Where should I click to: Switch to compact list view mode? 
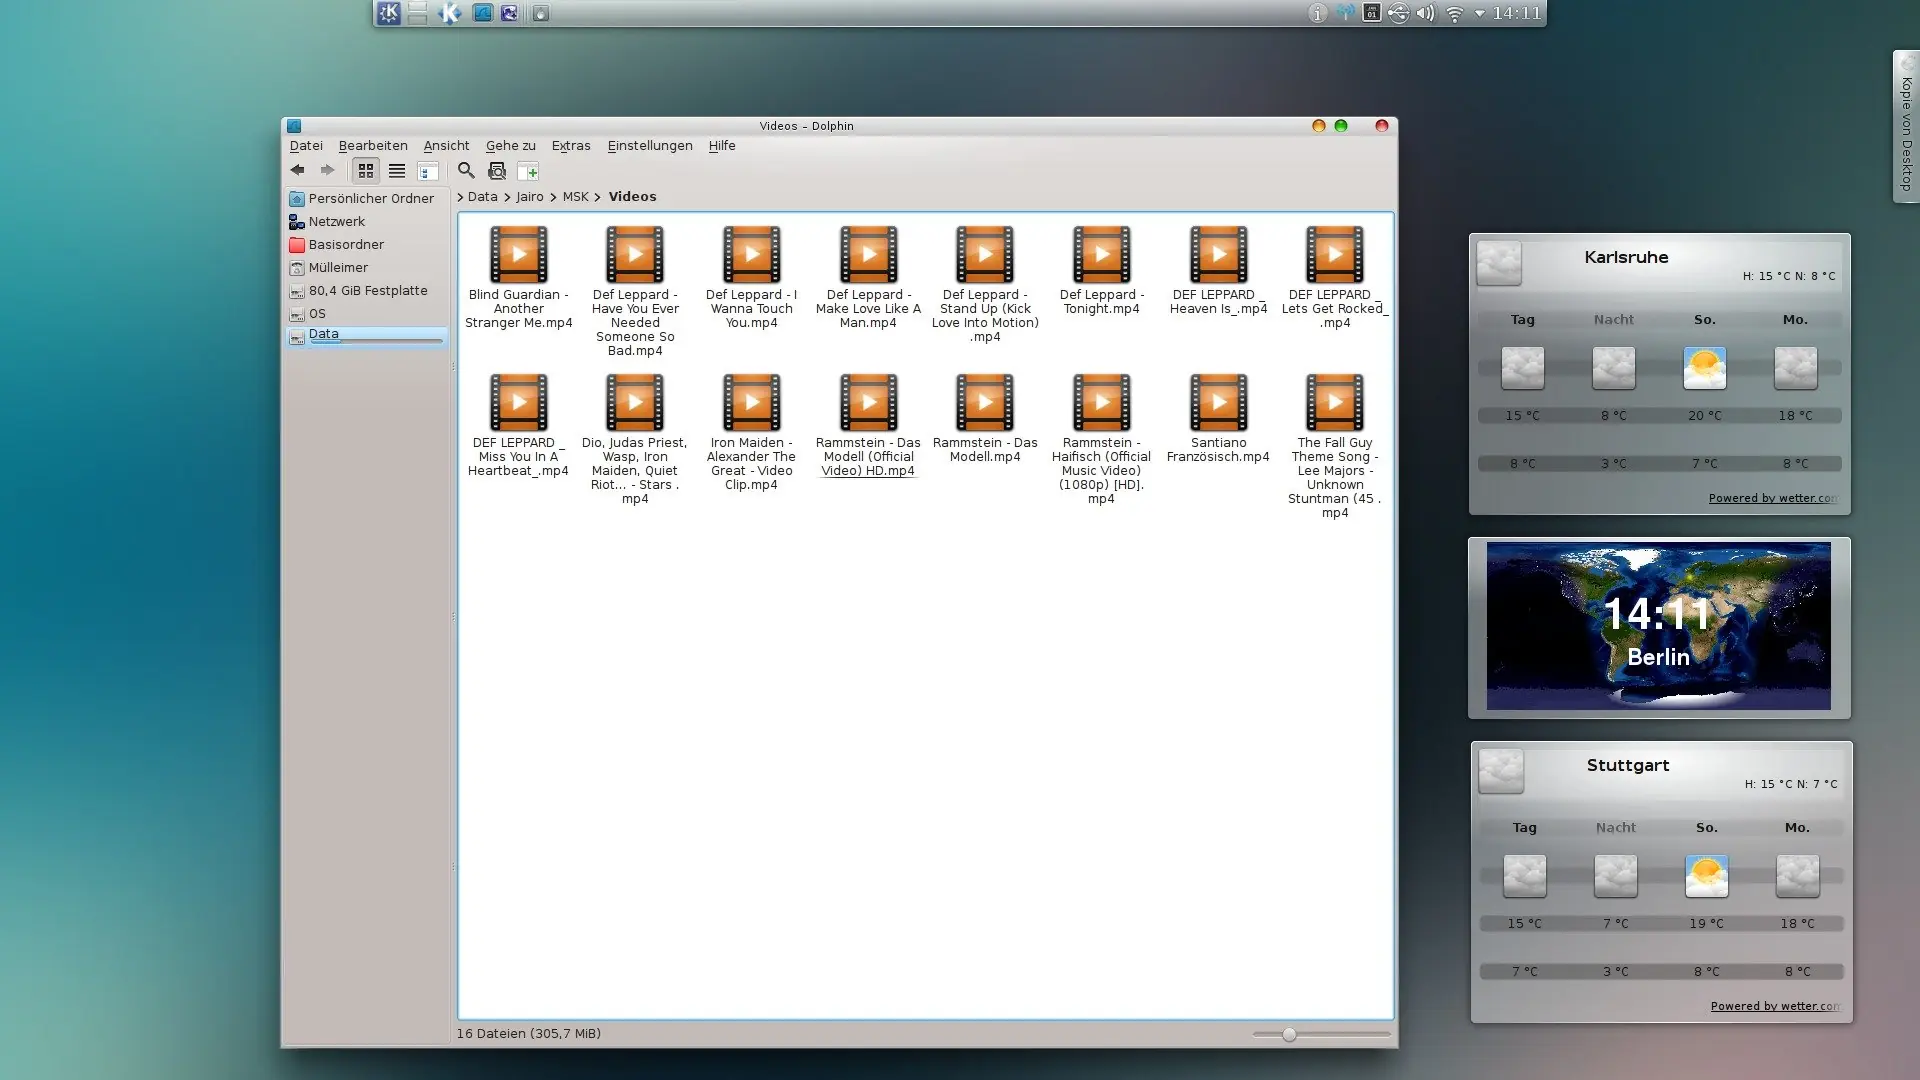[x=397, y=171]
